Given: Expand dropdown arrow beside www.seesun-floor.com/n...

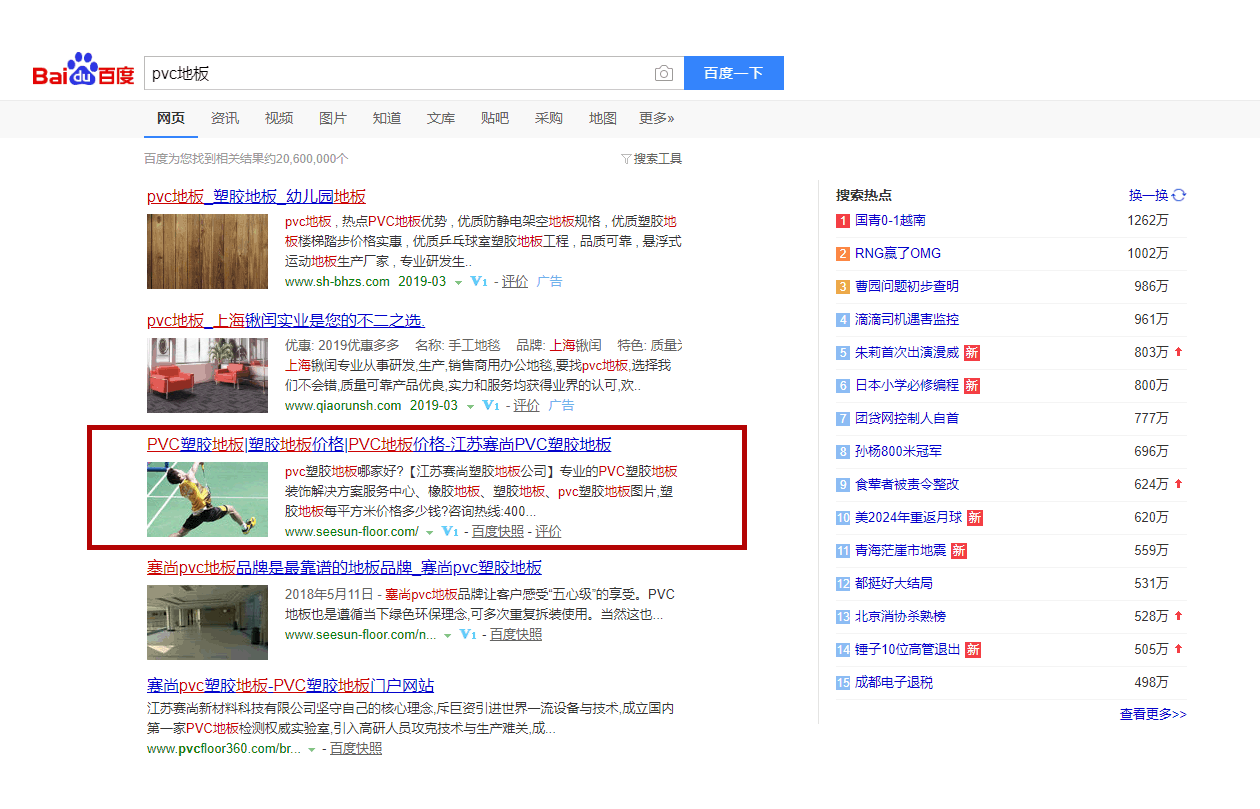Looking at the screenshot, I should 448,636.
